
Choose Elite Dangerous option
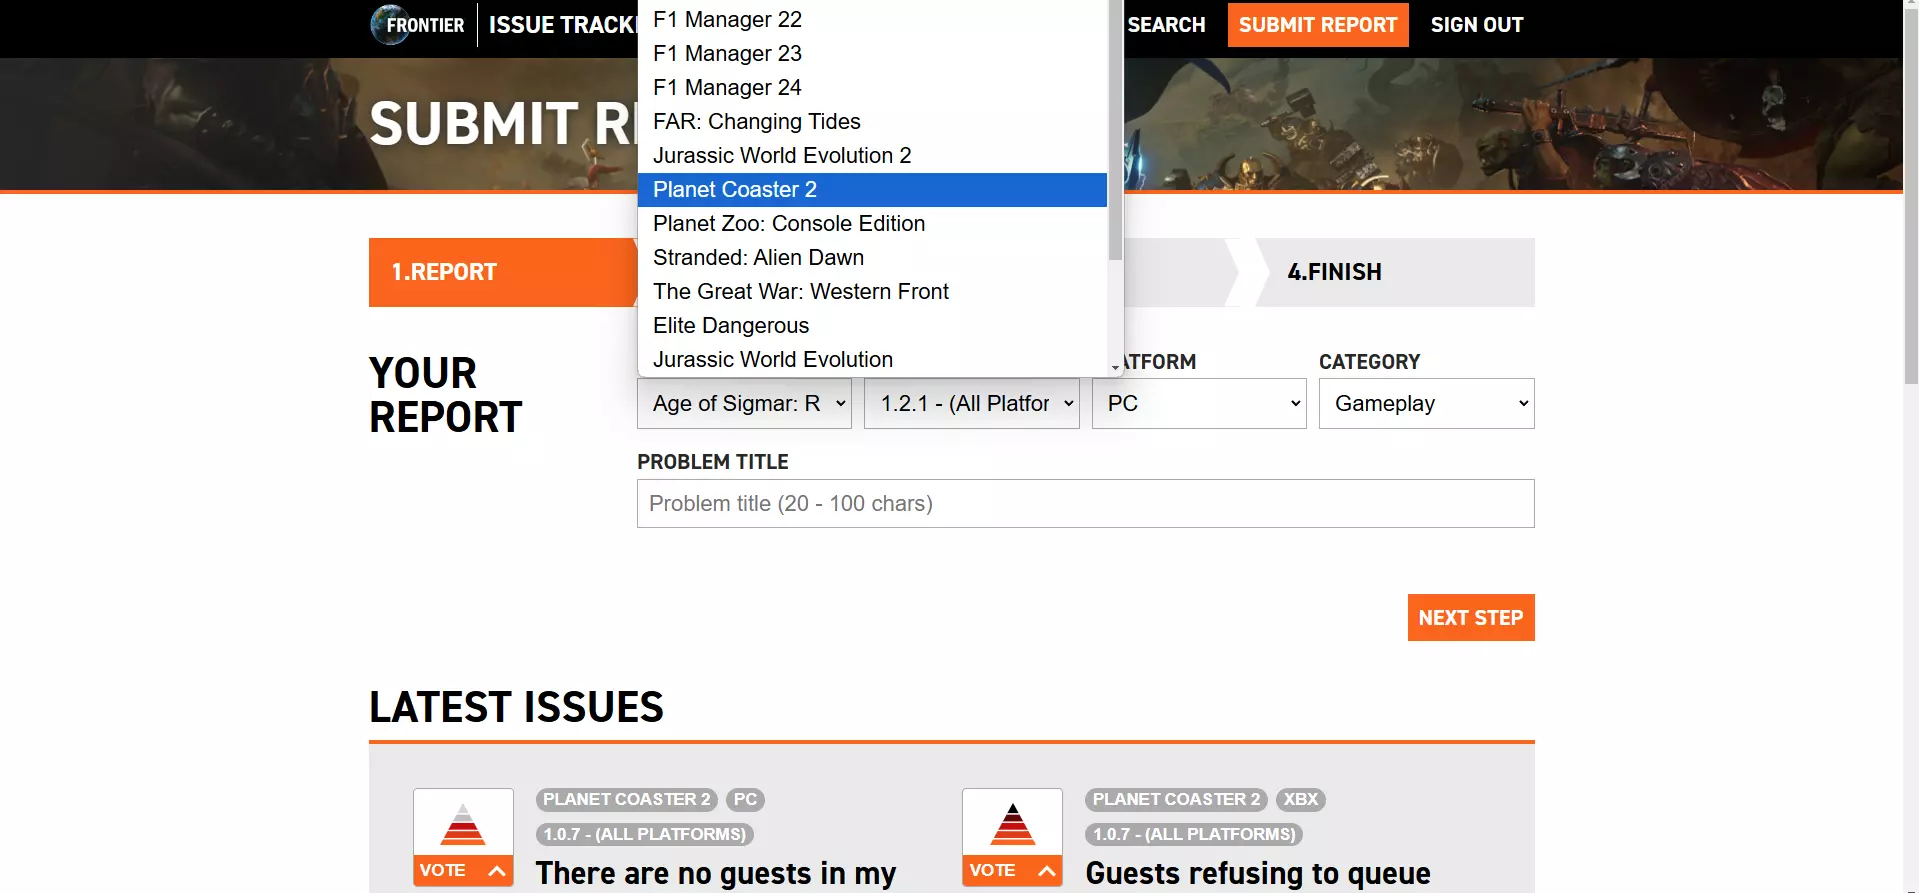(872, 326)
